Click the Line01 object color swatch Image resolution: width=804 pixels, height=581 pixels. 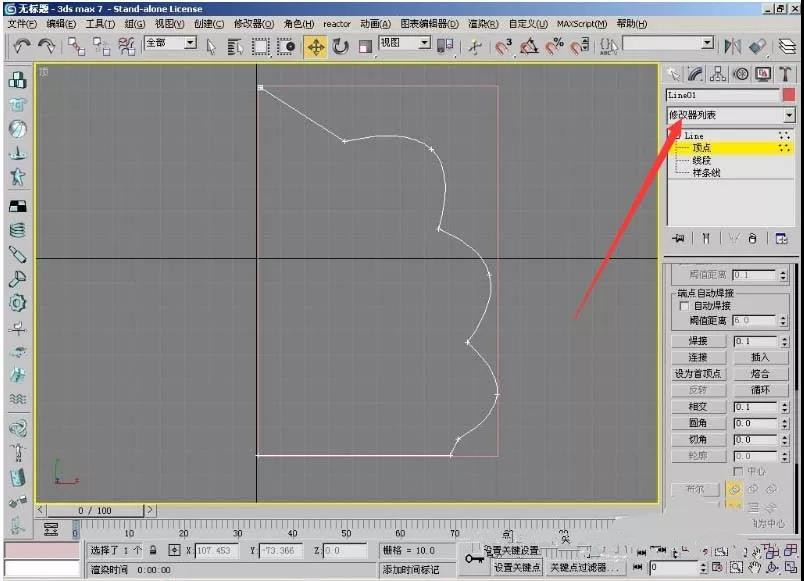click(789, 95)
